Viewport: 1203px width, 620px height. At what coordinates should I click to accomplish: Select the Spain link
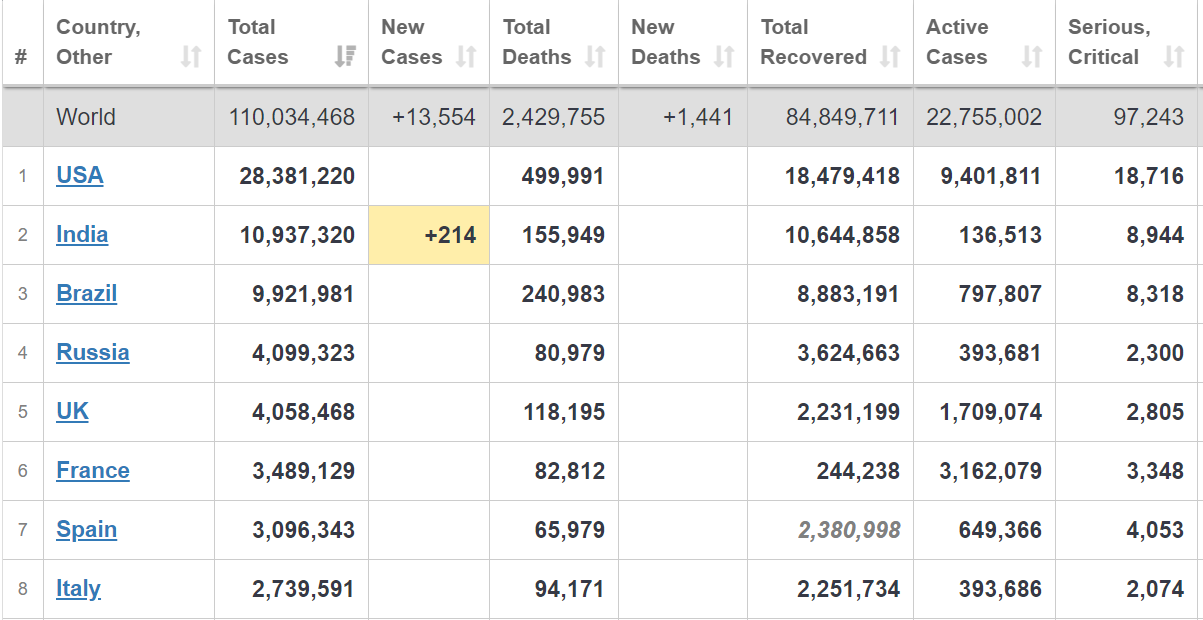(87, 530)
